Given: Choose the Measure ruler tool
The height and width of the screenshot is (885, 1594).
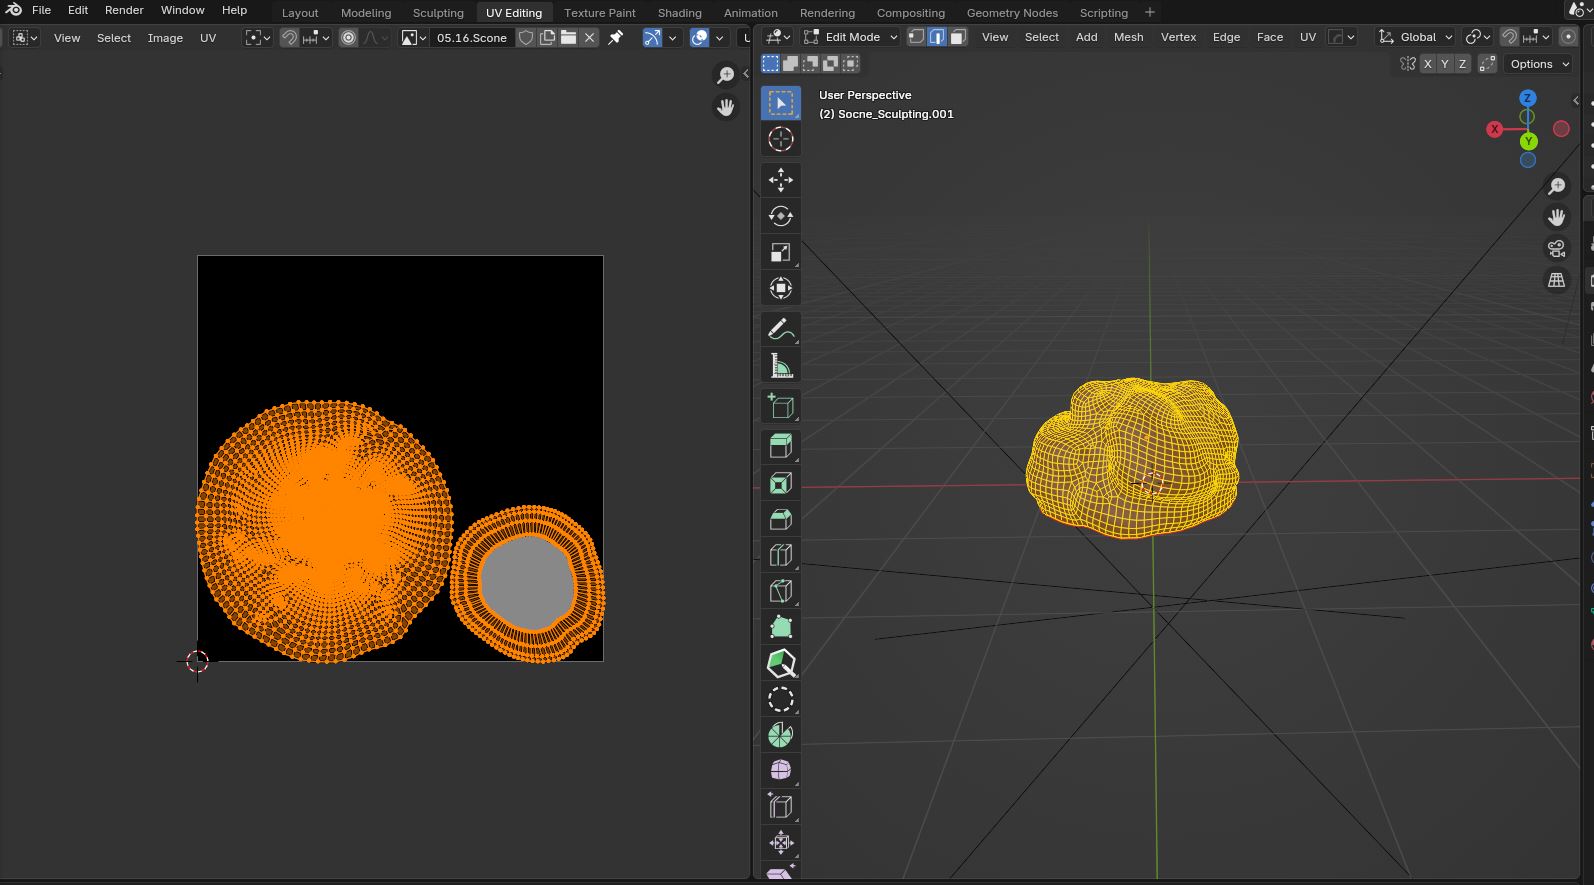Looking at the screenshot, I should 780,367.
